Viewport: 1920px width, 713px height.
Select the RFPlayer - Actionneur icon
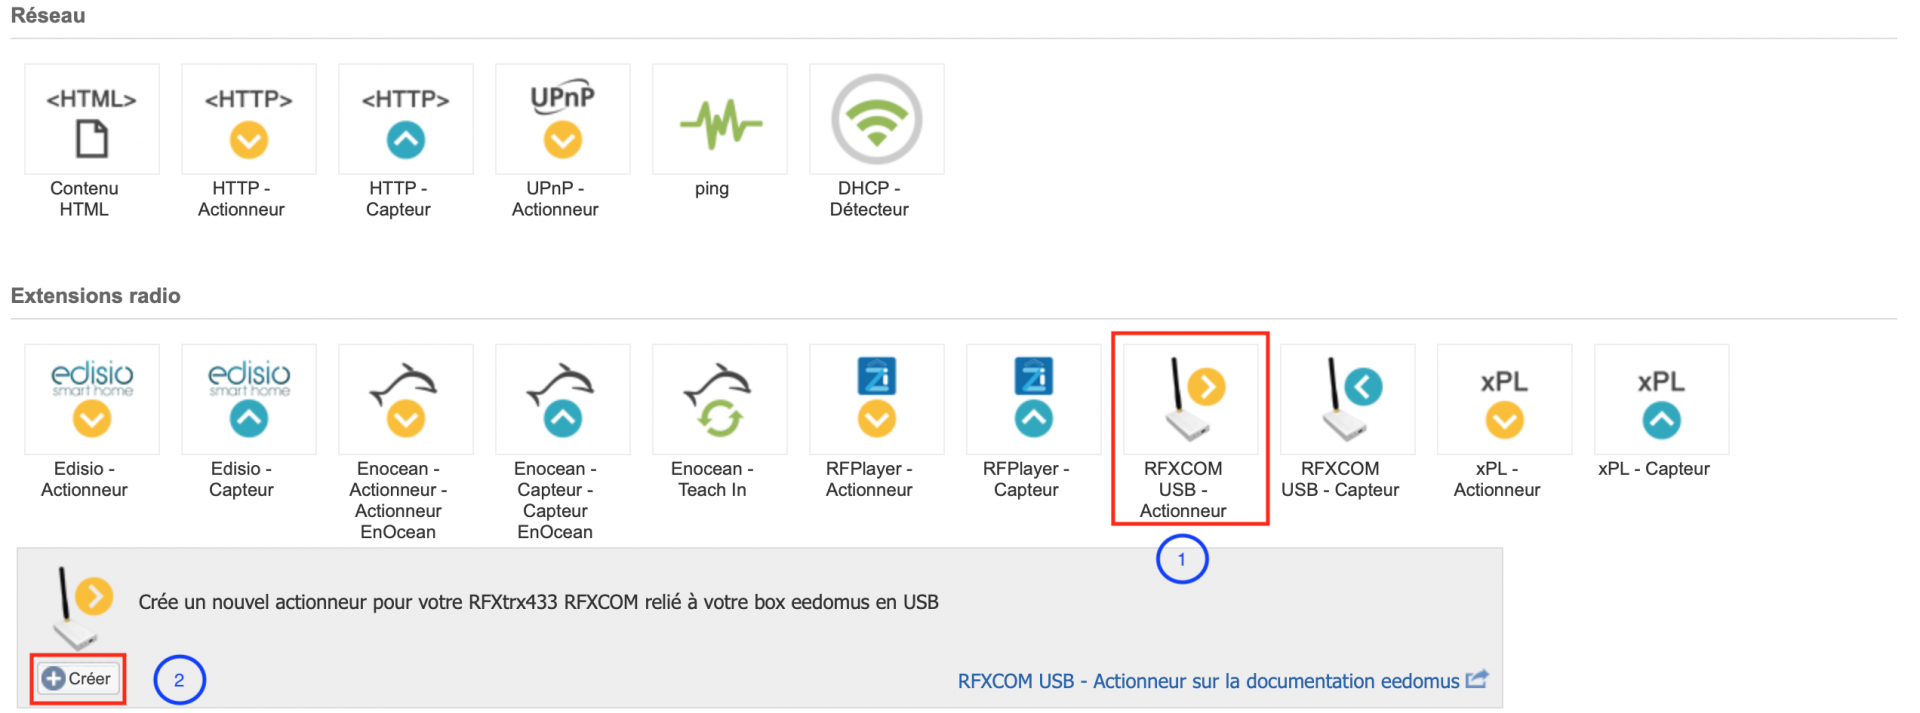pyautogui.click(x=877, y=400)
